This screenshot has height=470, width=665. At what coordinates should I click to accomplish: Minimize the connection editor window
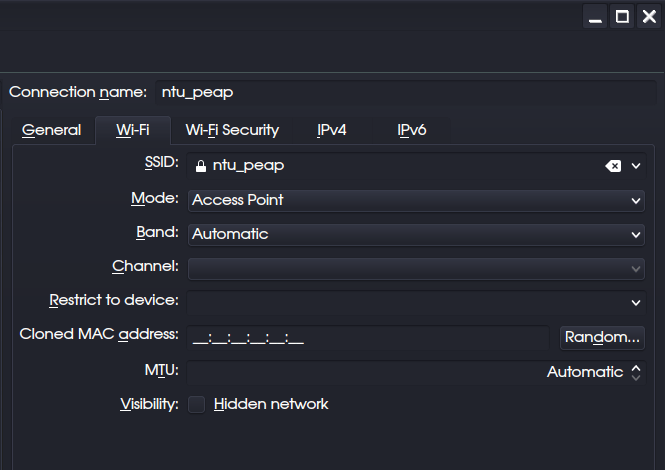[x=596, y=17]
